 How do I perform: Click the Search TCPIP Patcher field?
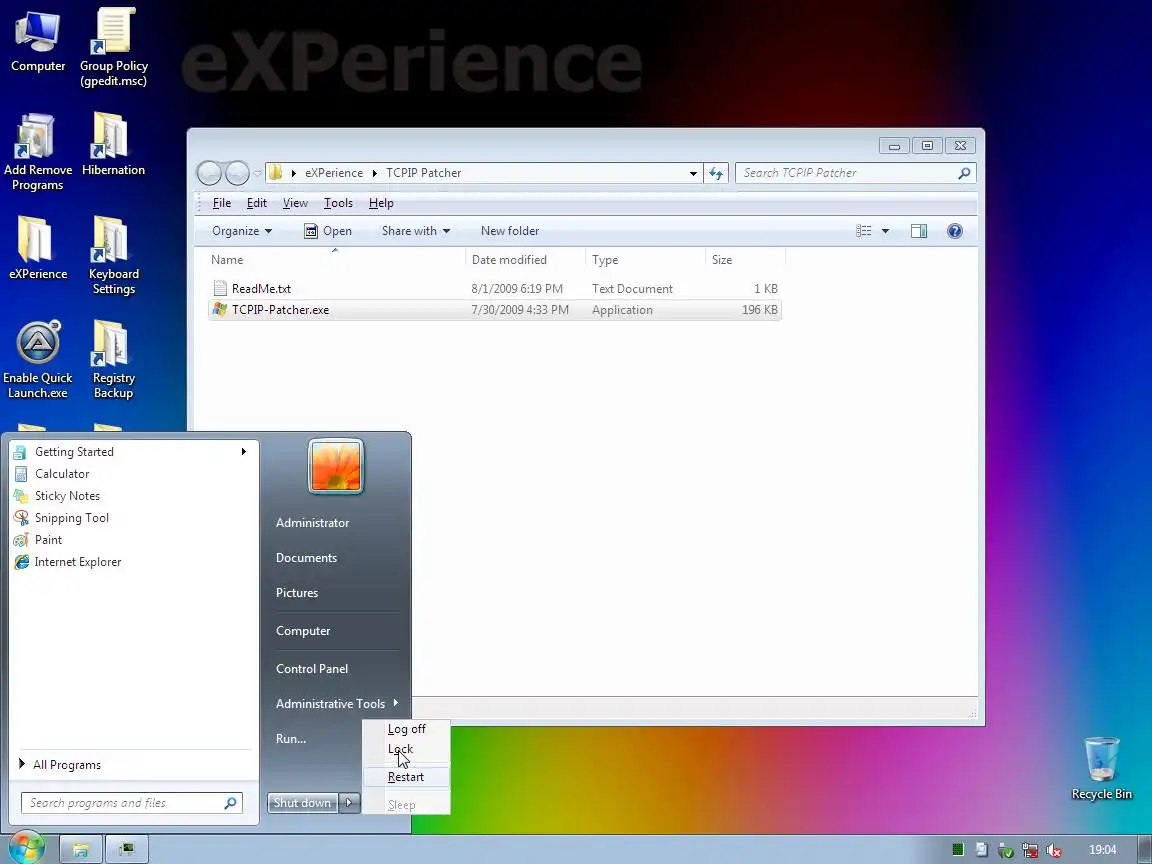(x=855, y=173)
